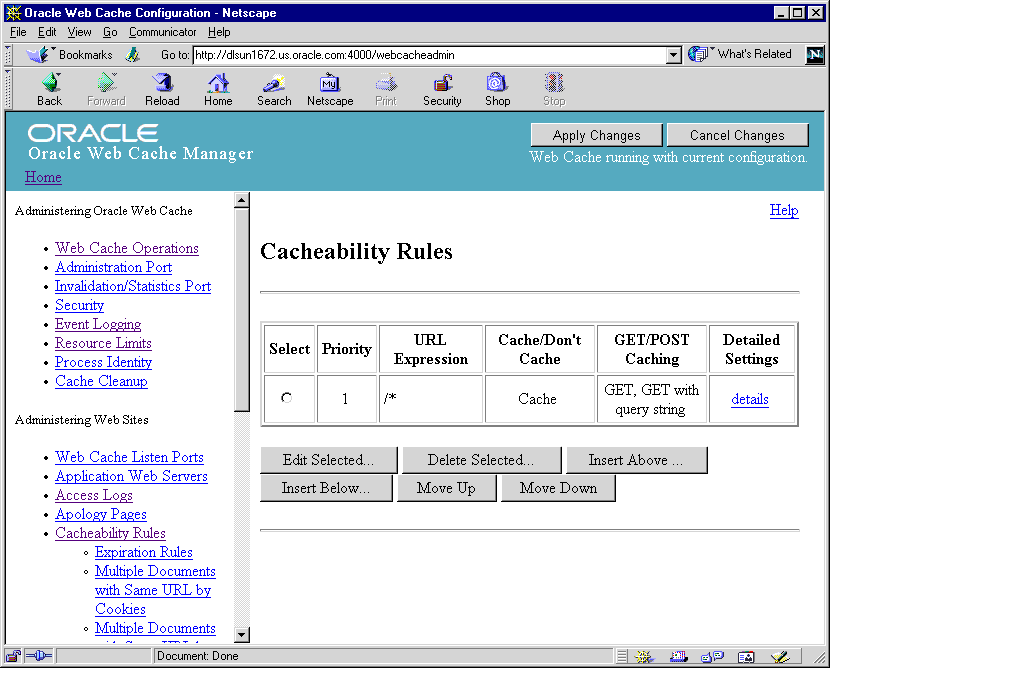Viewport: 1034px width, 682px height.
Task: Open the Edit menu
Action: 47,32
